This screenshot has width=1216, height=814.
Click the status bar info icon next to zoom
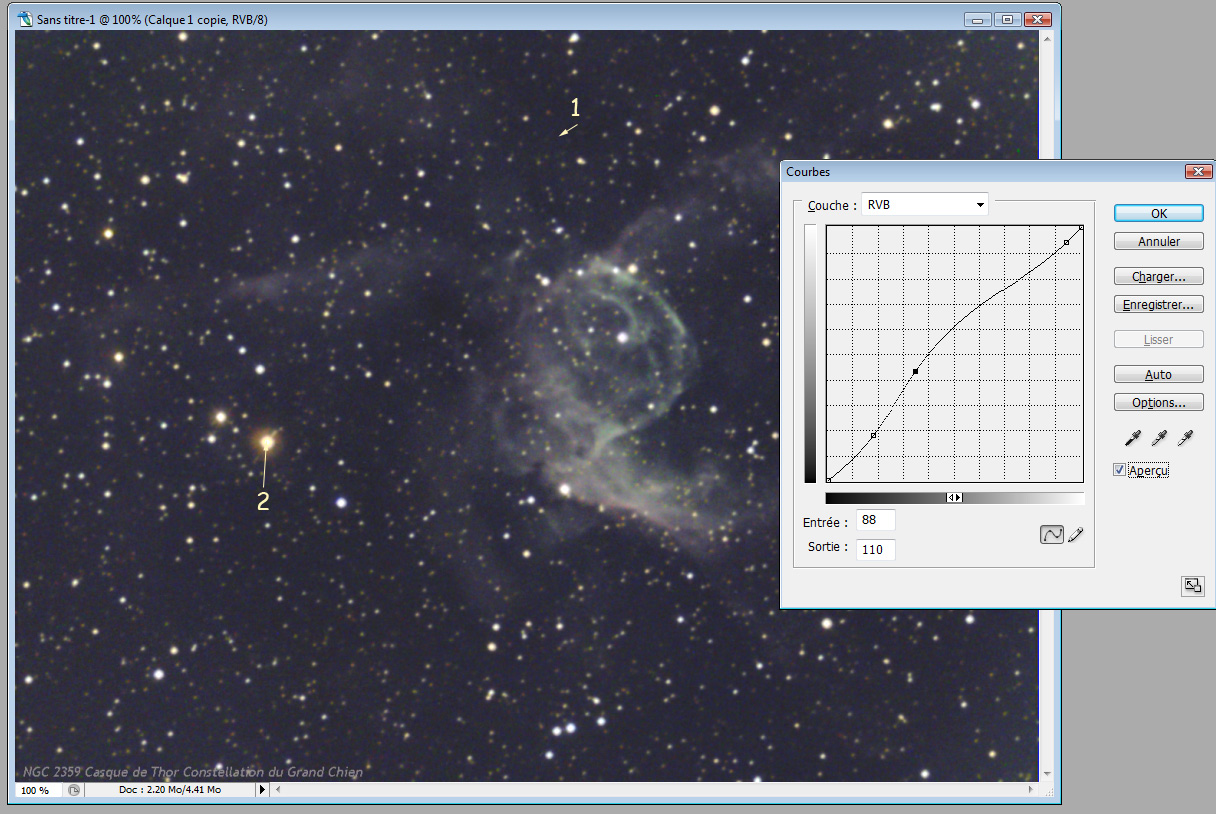click(74, 790)
